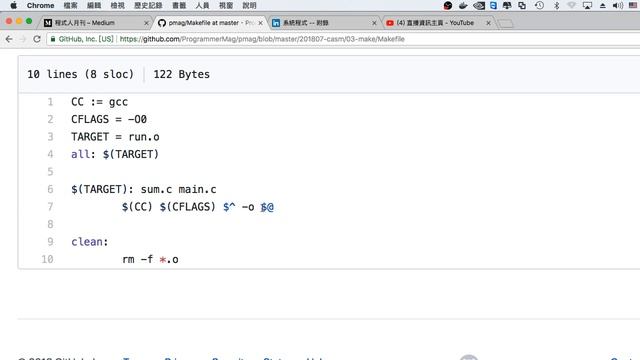Open the Time Machine clock icon in menu bar

(x=539, y=5)
